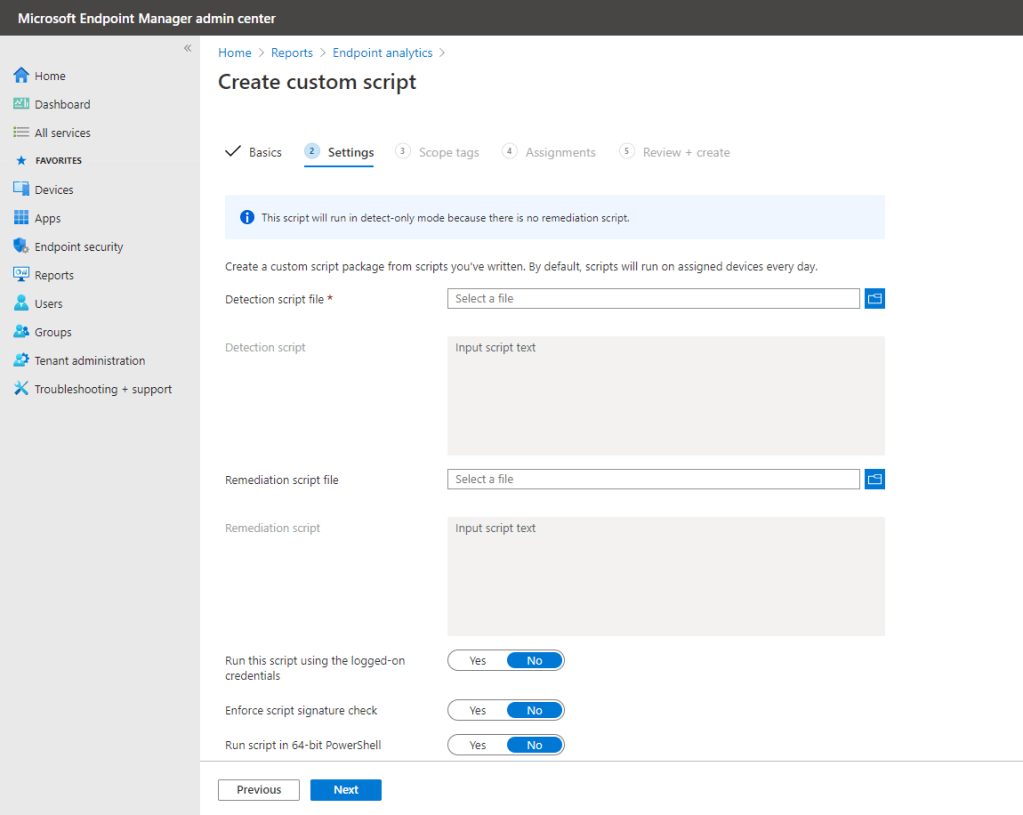Click the Detection script file input field
The width and height of the screenshot is (1023, 815).
pos(652,298)
